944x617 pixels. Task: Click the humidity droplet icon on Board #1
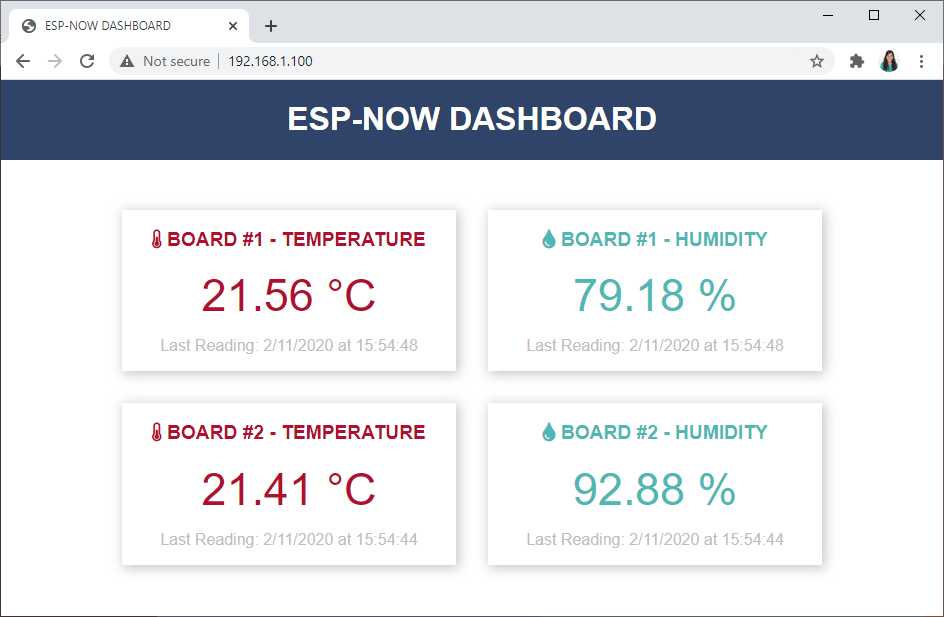[548, 239]
